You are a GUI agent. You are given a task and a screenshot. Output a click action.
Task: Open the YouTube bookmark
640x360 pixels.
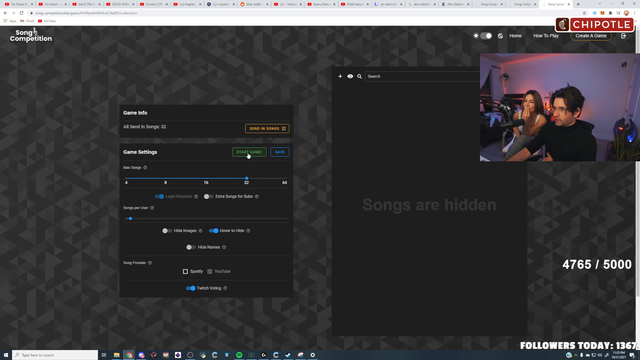[x=47, y=21]
